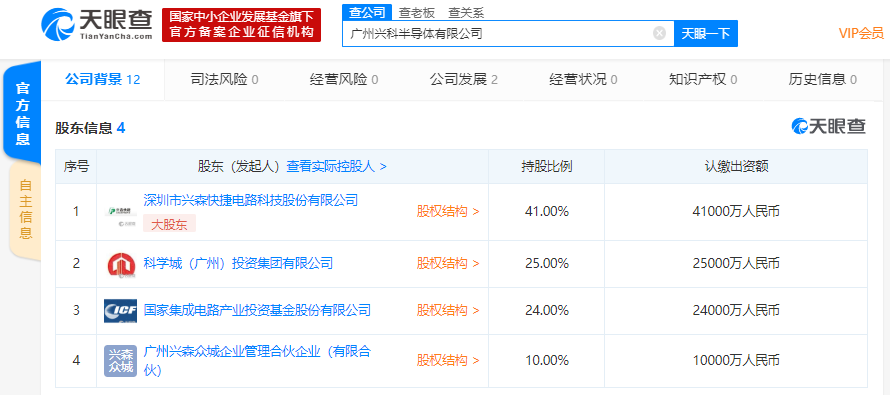The height and width of the screenshot is (395, 890).
Task: Click the 大股东 tag
Action: pyautogui.click(x=169, y=224)
